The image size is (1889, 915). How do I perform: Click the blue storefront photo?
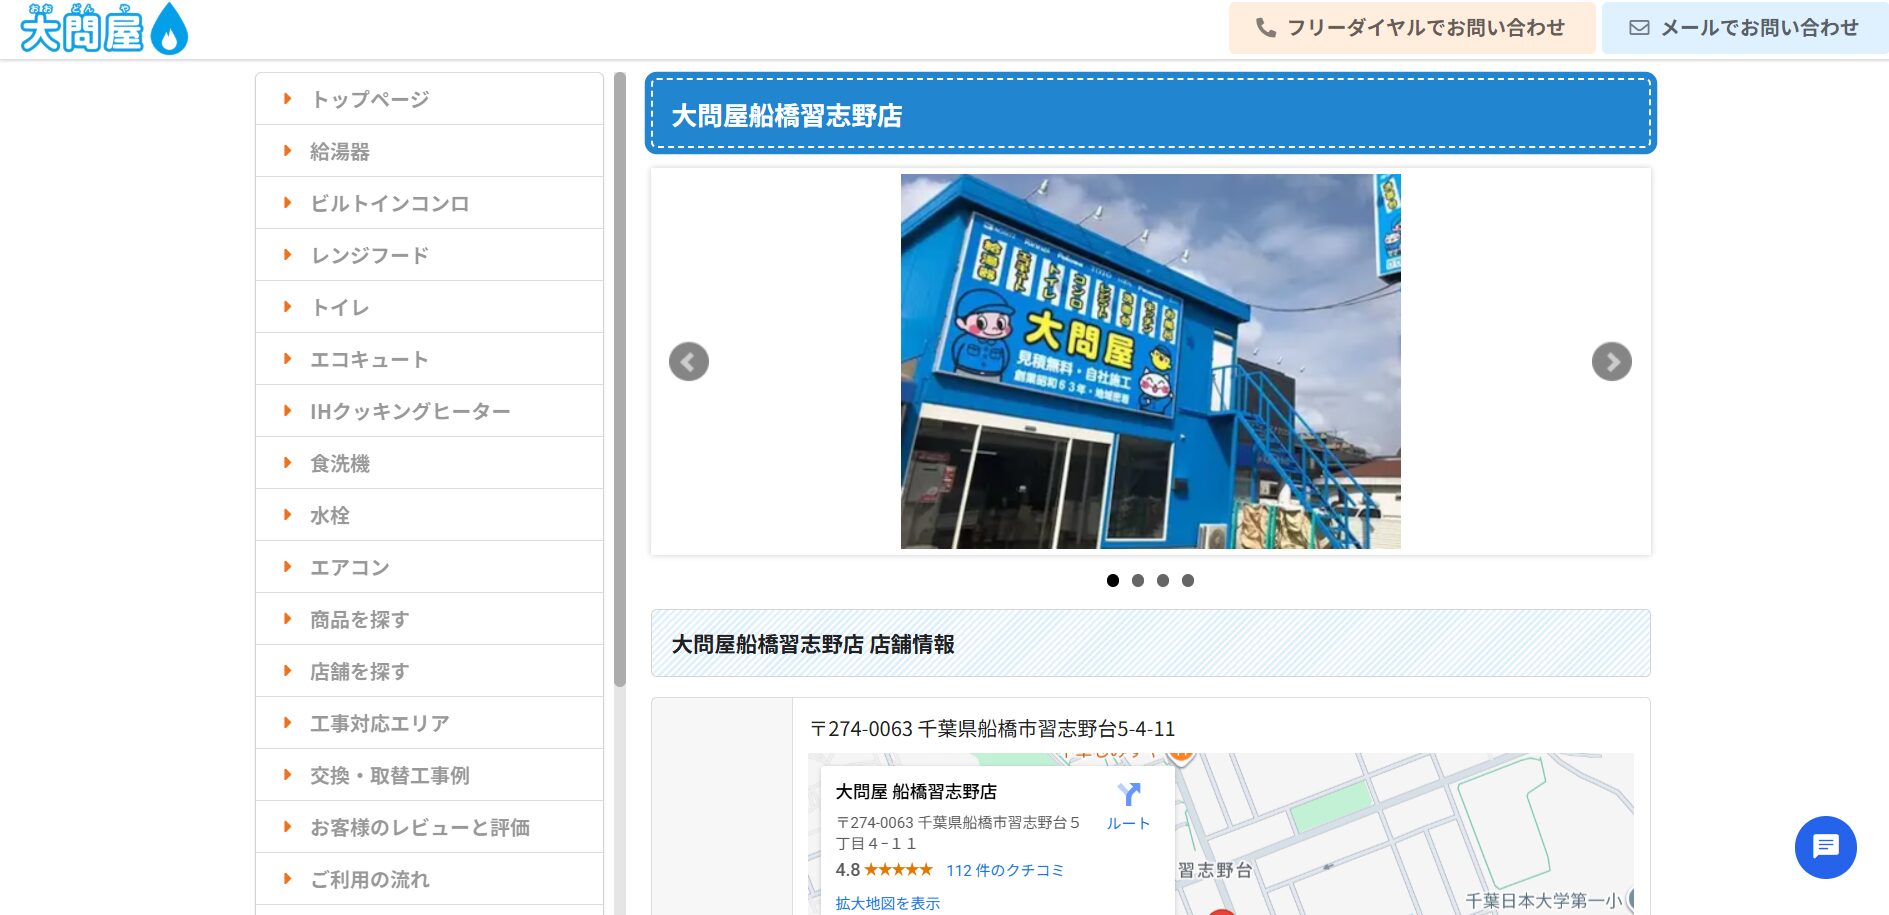[x=1150, y=361]
